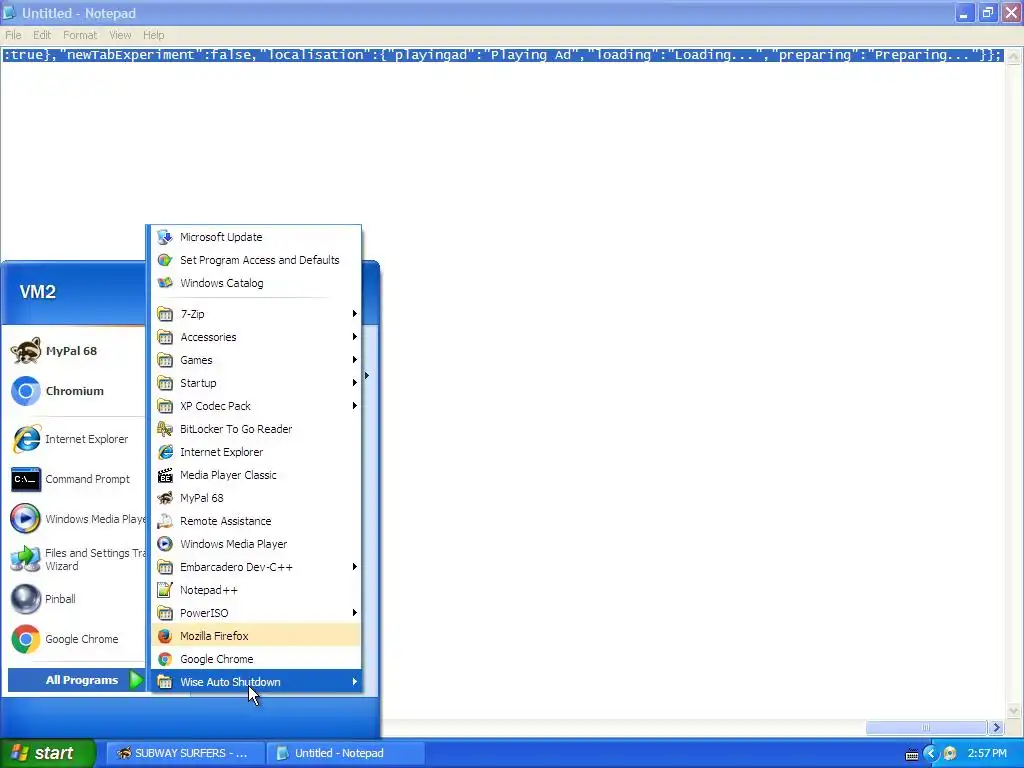Open the Notepad Format menu
Screen dimensions: 1024x768
coord(80,35)
